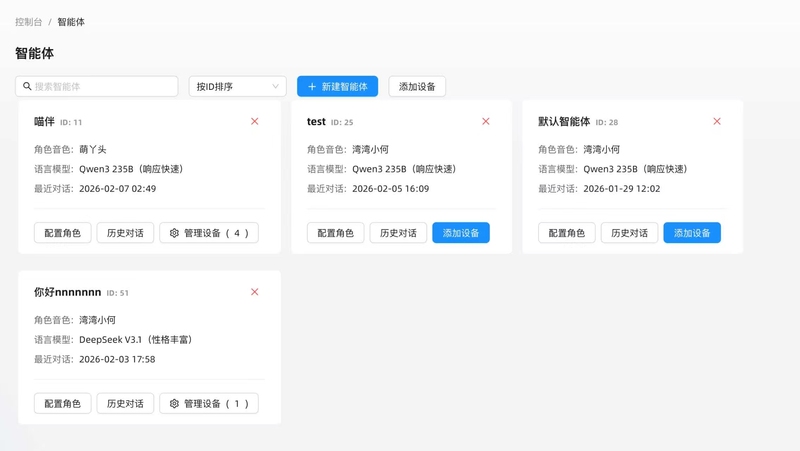Delete the 喵伴 agent via red X
Image resolution: width=800 pixels, height=451 pixels.
click(254, 122)
